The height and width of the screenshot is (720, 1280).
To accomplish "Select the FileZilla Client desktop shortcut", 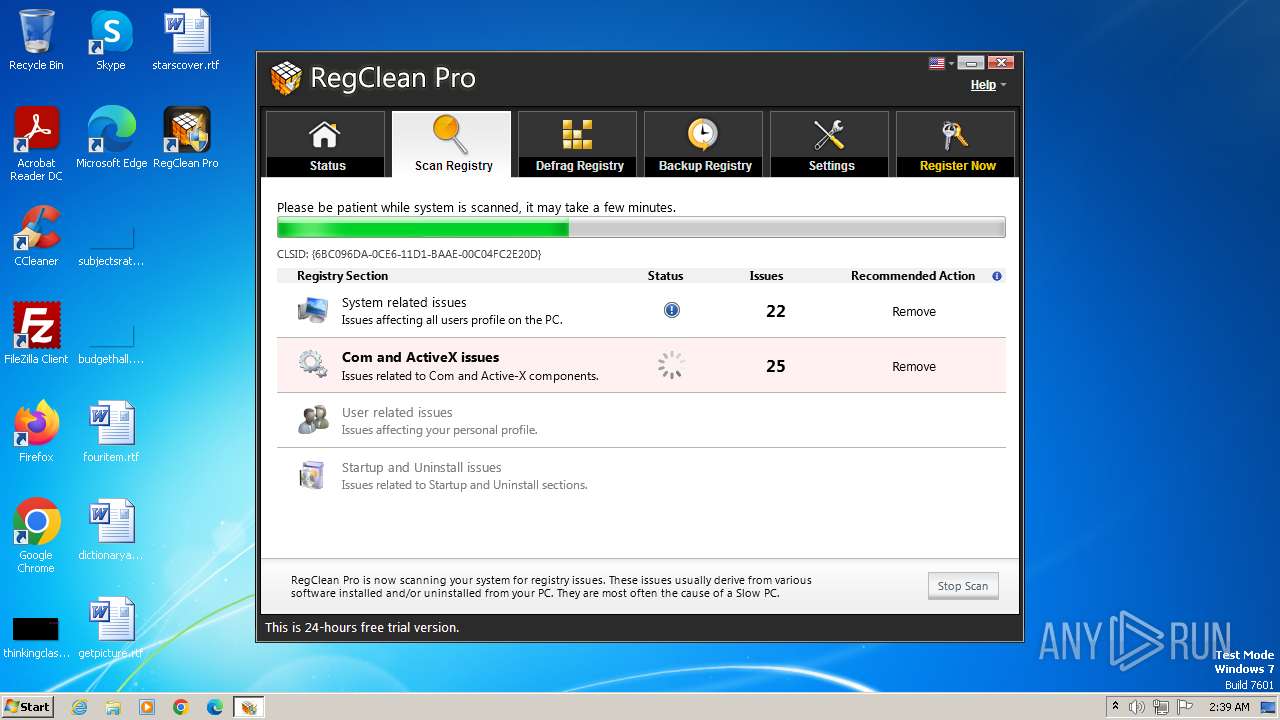I will click(x=36, y=334).
